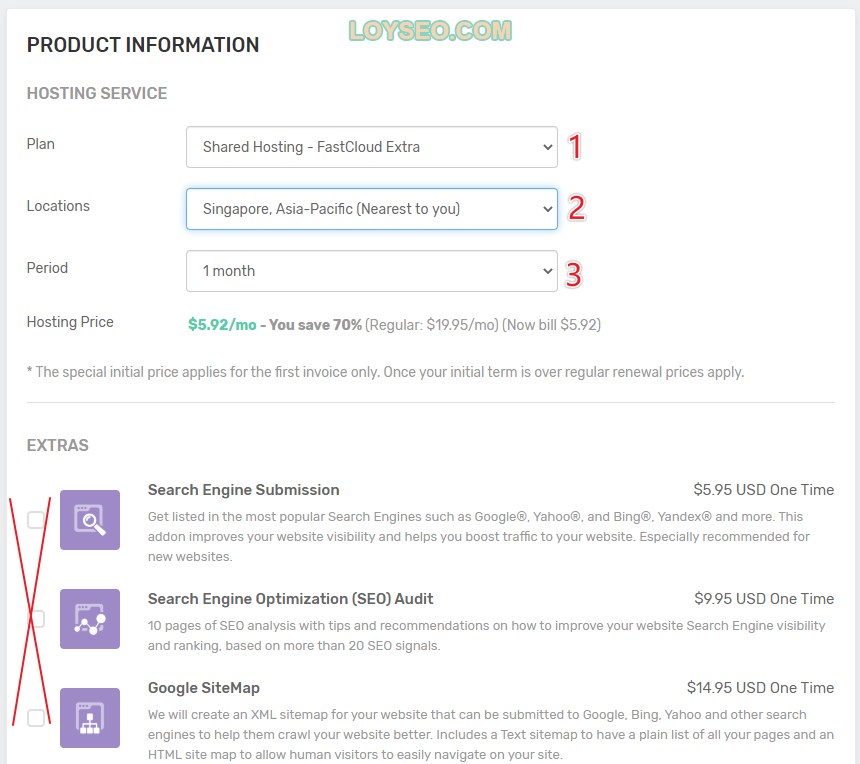Screen dimensions: 860x764
Task: Click the Hosting Price label
Action: [70, 322]
